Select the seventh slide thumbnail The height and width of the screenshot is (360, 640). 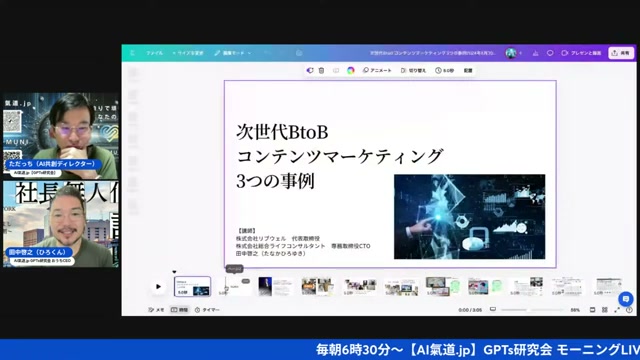click(x=443, y=287)
